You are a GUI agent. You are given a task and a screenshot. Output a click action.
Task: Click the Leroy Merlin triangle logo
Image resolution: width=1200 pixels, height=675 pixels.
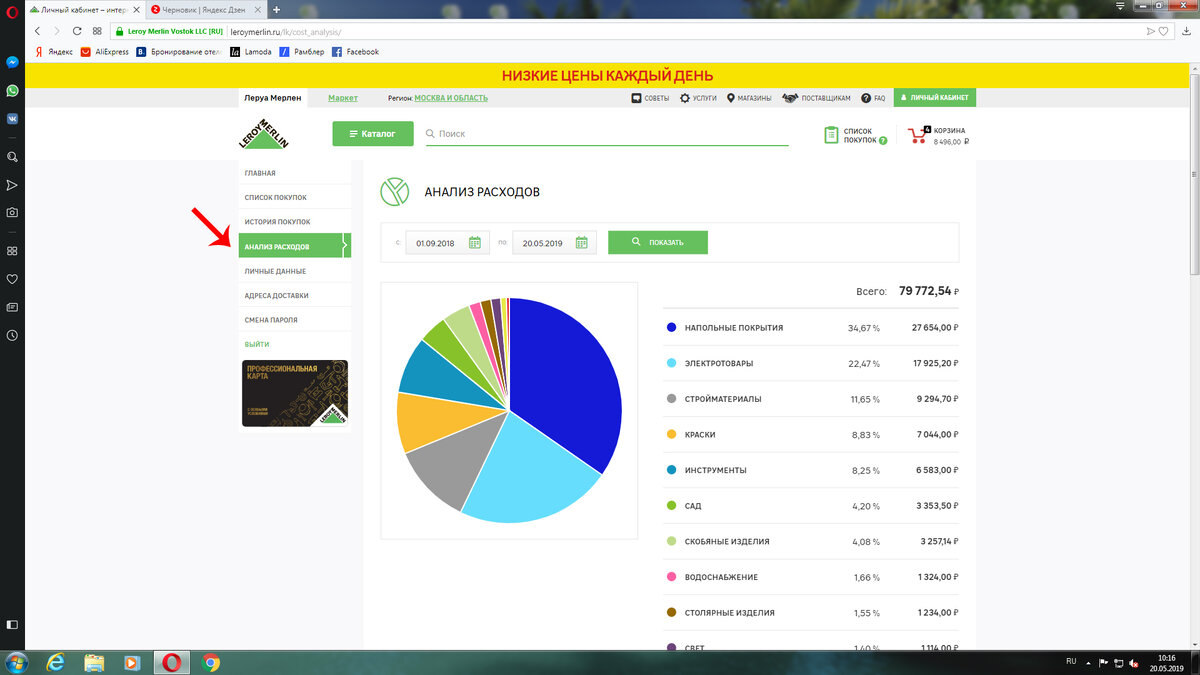[x=263, y=134]
